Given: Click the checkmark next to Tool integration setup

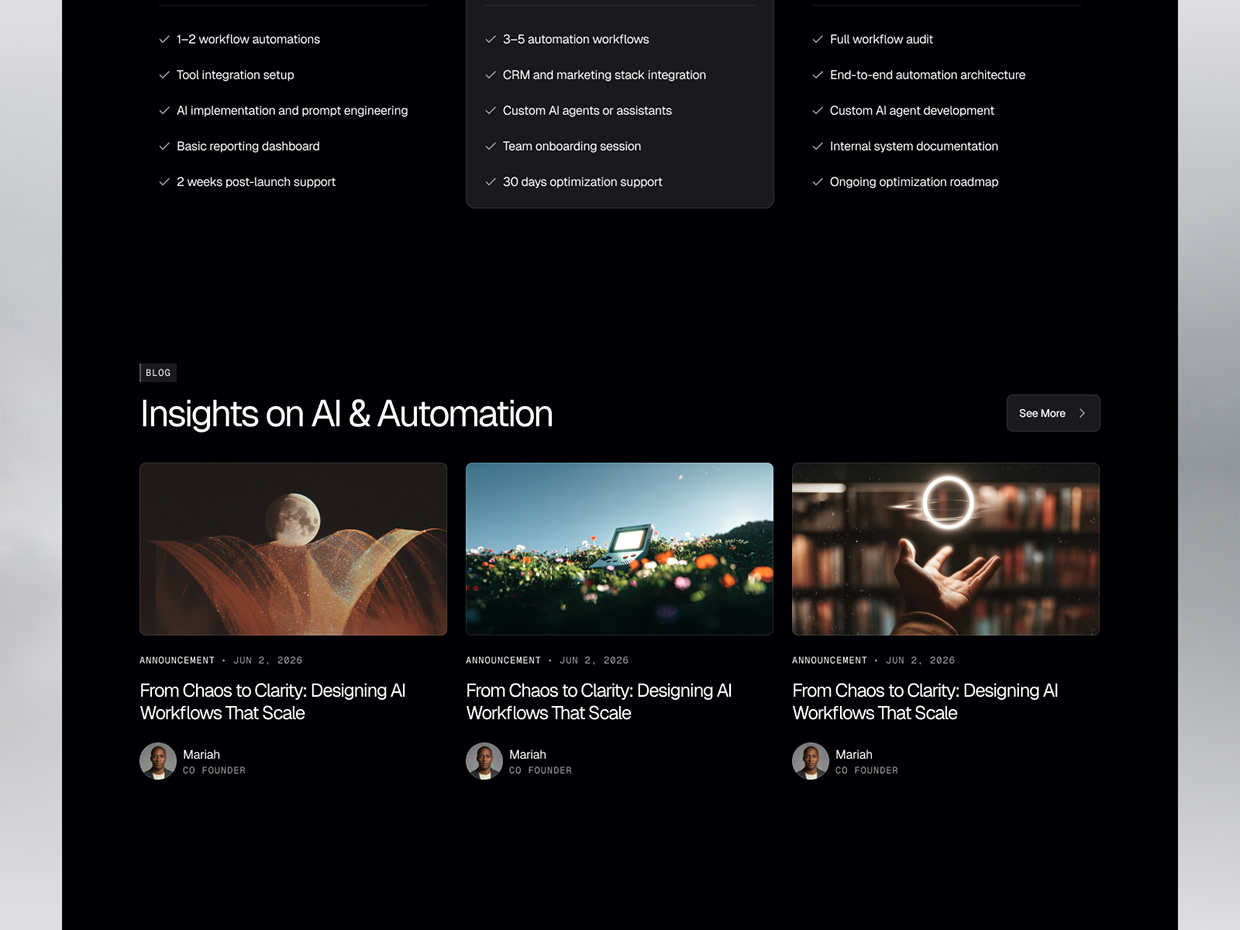Looking at the screenshot, I should [x=164, y=75].
